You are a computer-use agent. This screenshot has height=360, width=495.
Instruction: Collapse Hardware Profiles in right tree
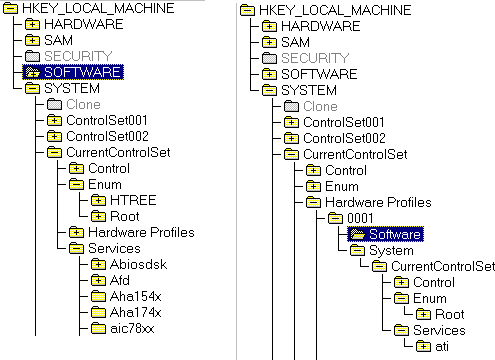(x=313, y=202)
